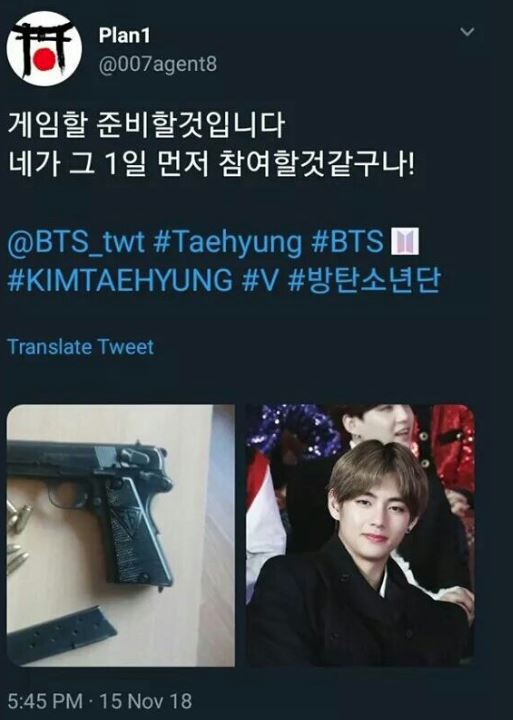Open the right attached photo thumbnail
This screenshot has width=513, height=720.
coord(360,535)
